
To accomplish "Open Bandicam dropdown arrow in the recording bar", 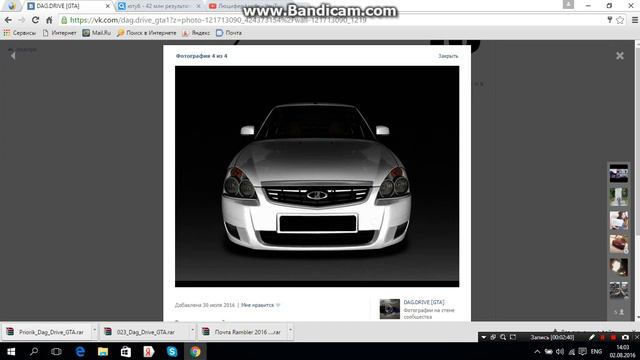I will point(483,337).
